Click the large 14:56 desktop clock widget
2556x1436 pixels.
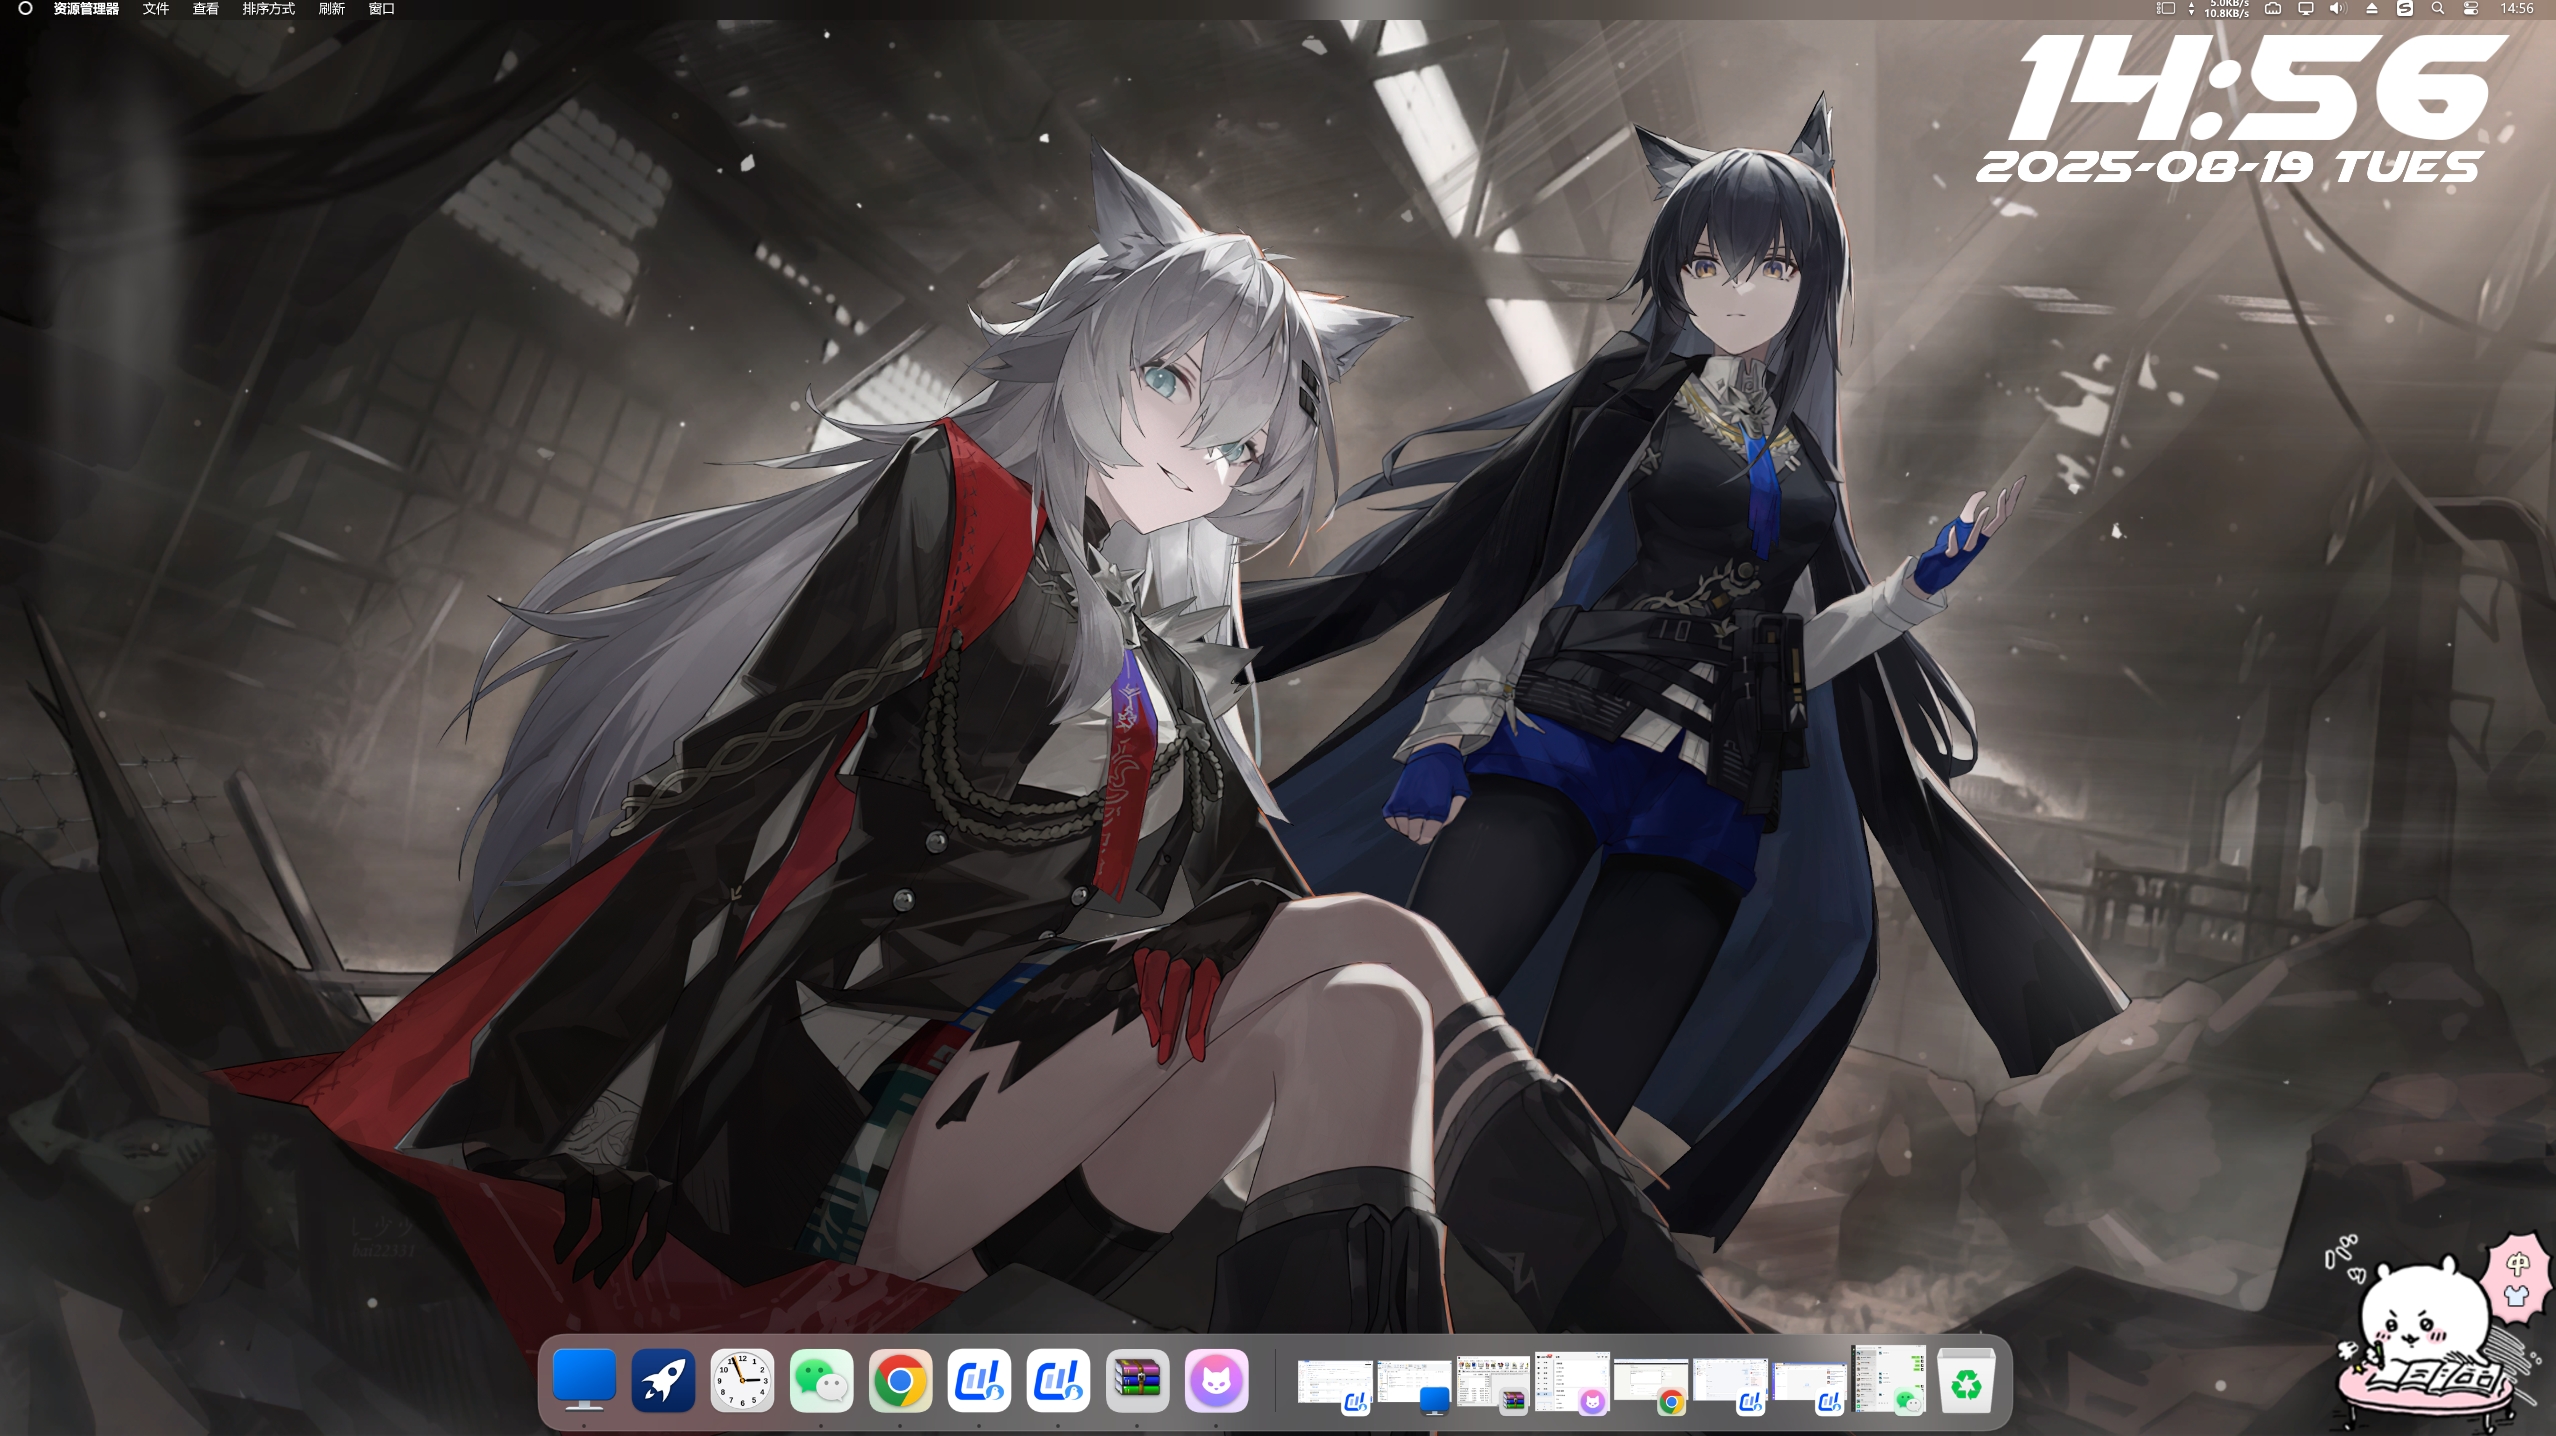(x=2259, y=88)
